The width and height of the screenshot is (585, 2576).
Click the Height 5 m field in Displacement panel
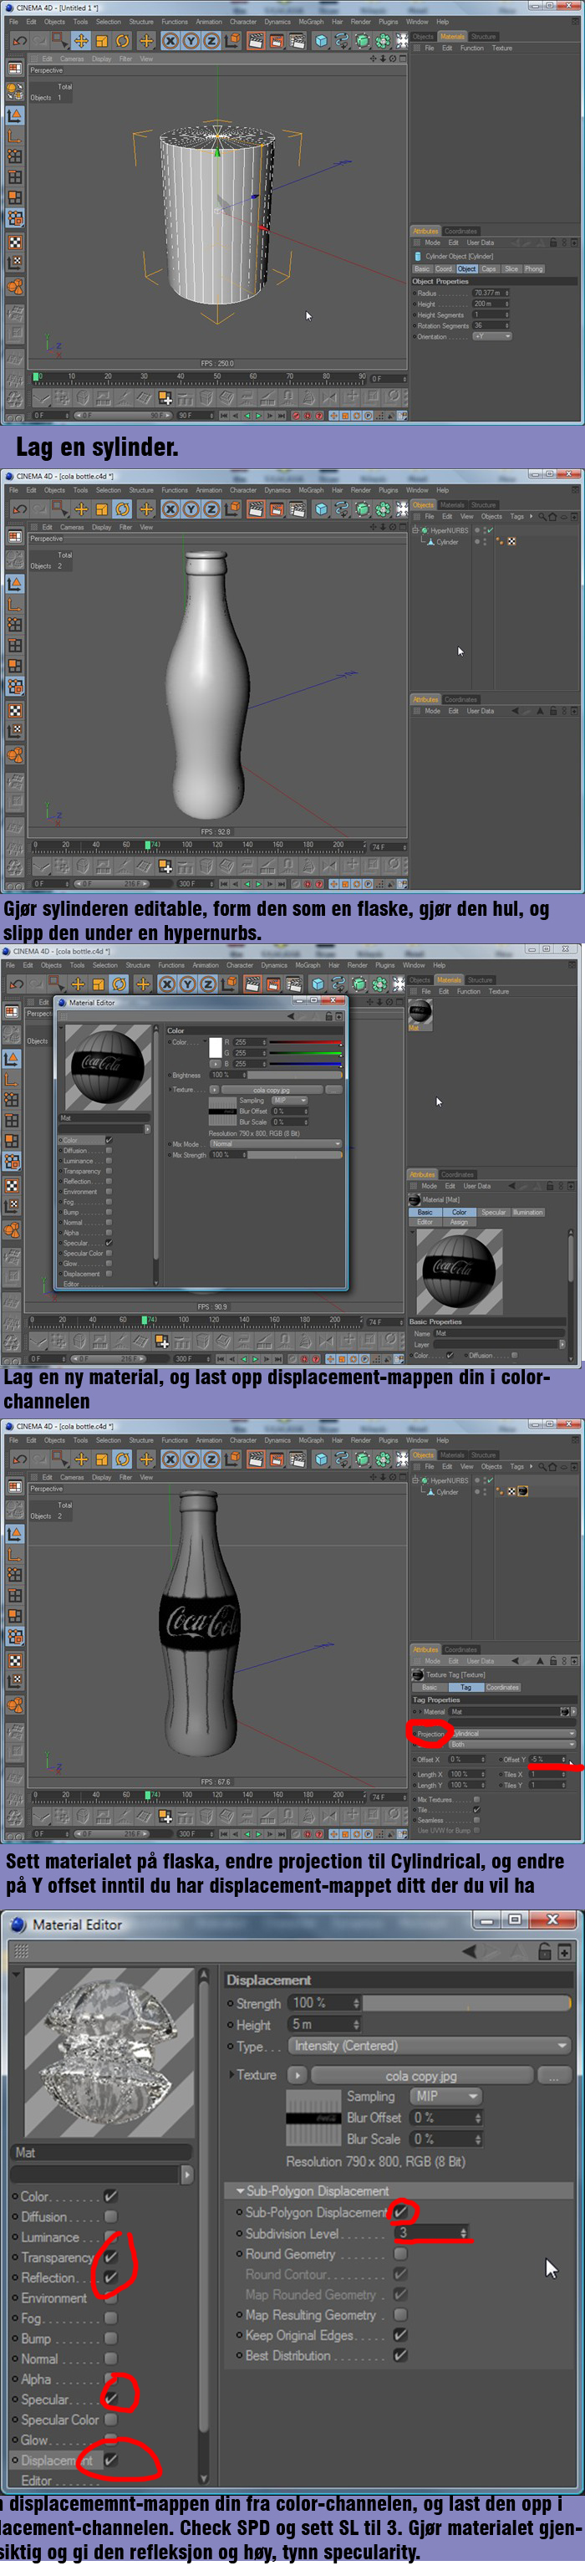click(324, 2024)
